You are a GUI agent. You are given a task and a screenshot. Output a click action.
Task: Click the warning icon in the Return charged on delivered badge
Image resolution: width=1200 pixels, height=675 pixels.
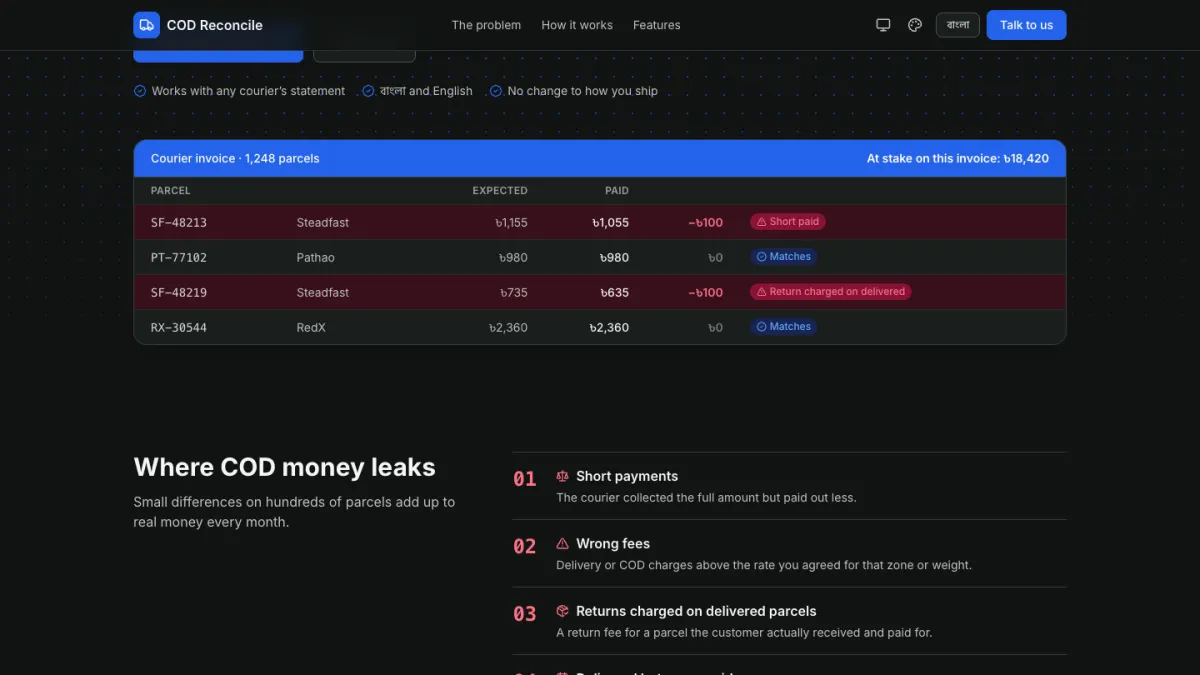point(761,292)
